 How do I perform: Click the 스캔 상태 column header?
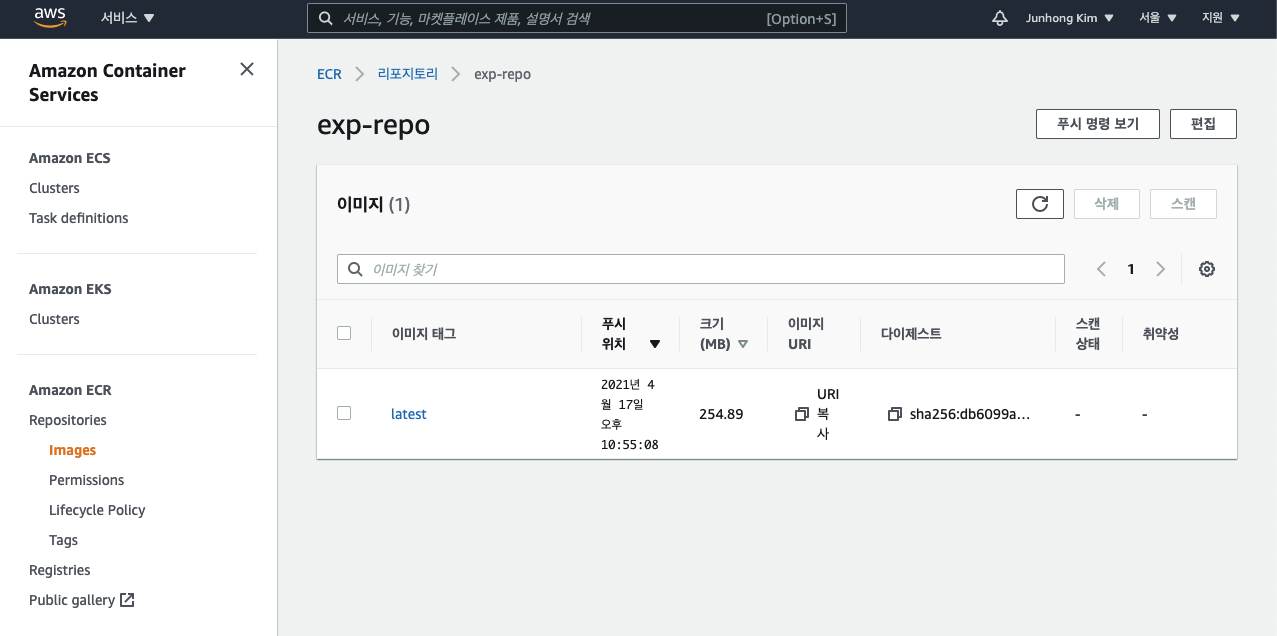[1088, 334]
